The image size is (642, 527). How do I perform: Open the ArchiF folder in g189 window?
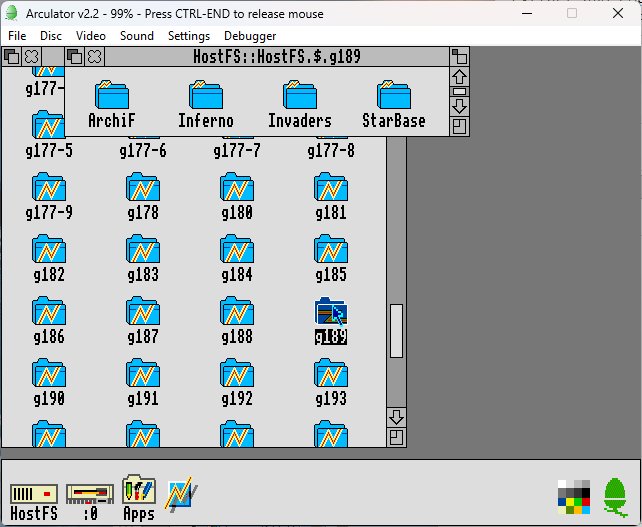112,95
